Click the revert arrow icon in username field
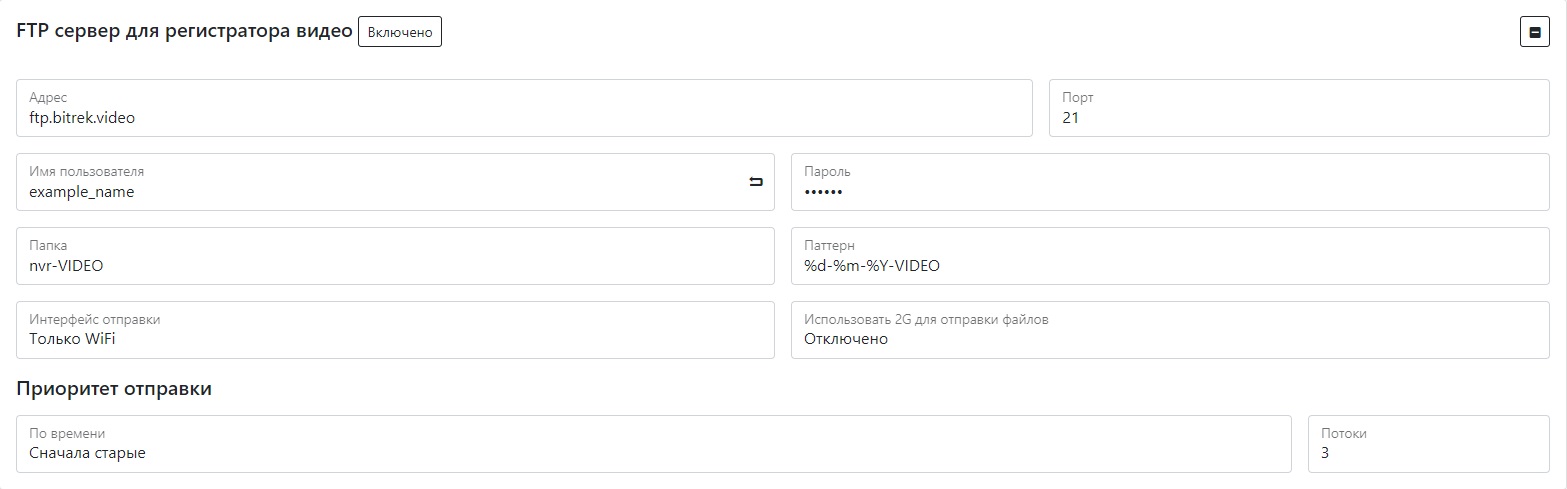1567x489 pixels. click(755, 182)
